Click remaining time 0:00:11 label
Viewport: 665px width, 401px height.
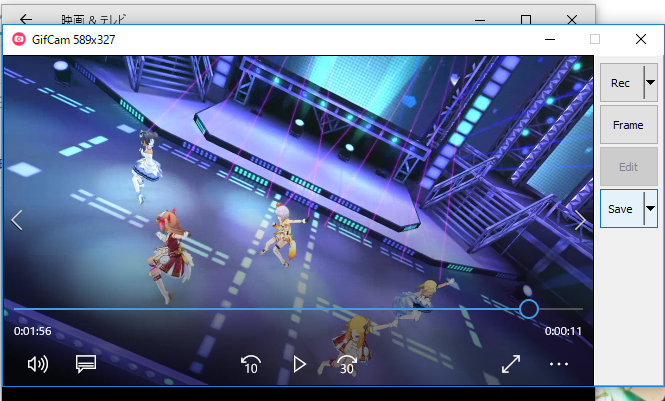pyautogui.click(x=563, y=331)
